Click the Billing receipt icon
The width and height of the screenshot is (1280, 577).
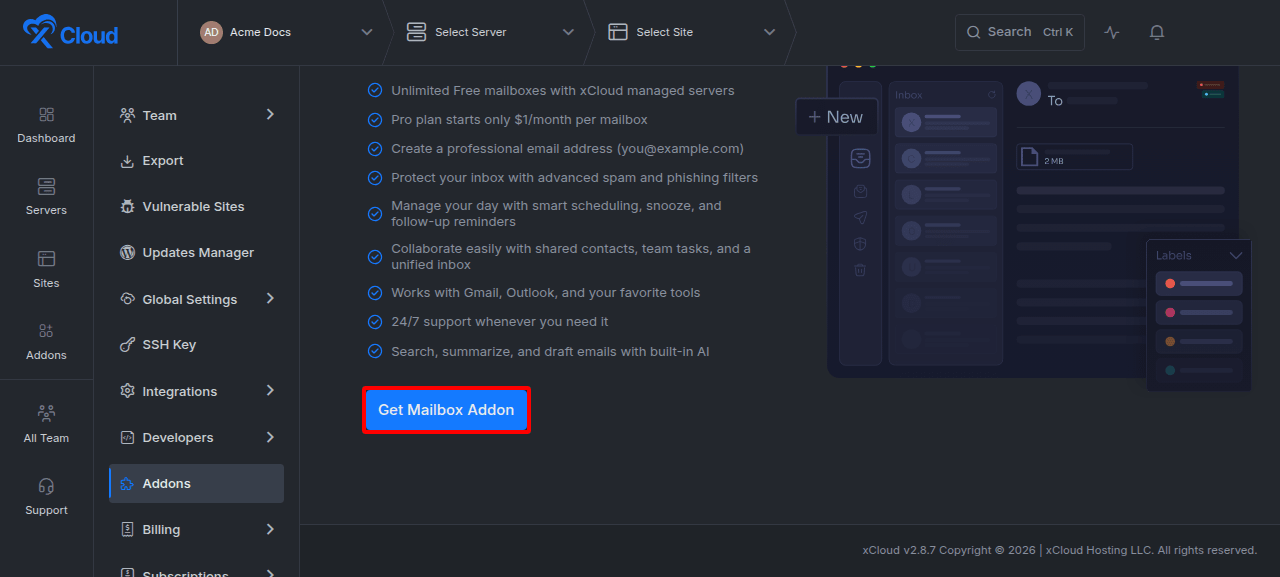[127, 529]
